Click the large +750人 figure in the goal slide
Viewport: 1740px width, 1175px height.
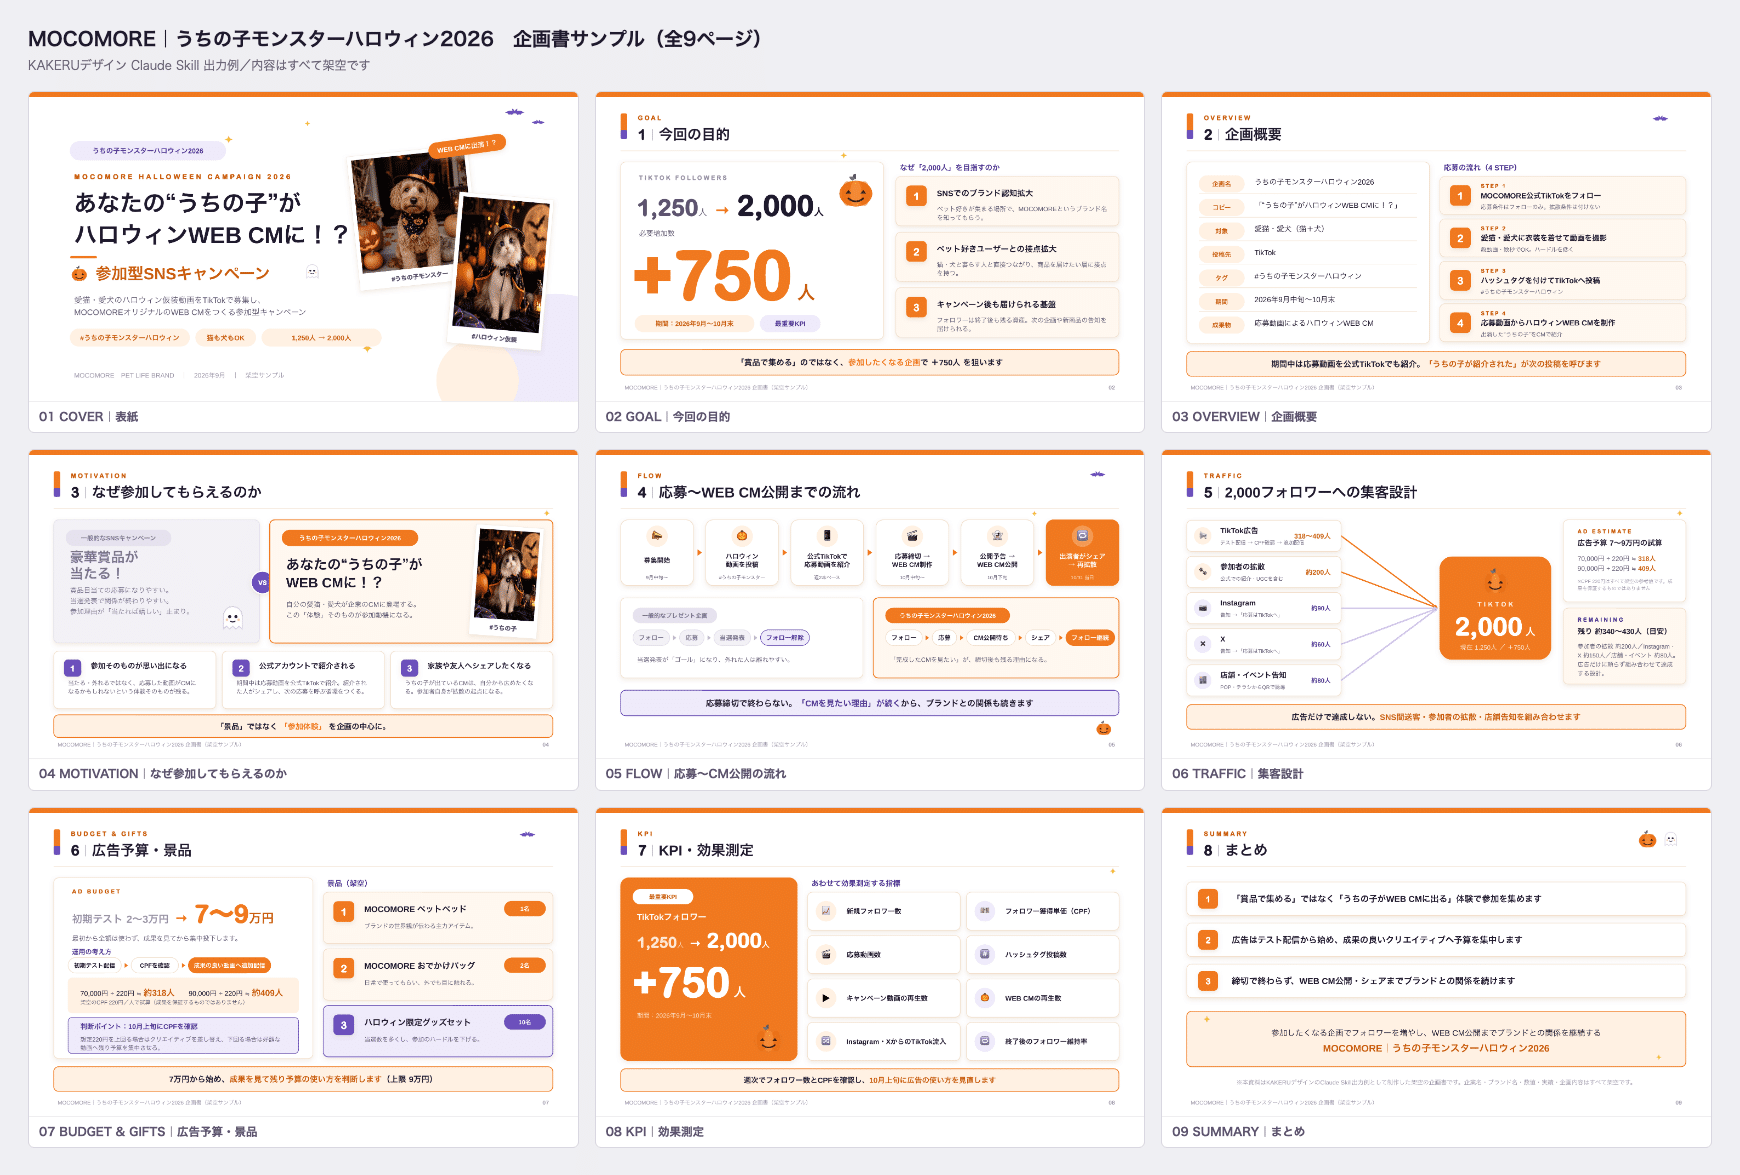[x=725, y=276]
